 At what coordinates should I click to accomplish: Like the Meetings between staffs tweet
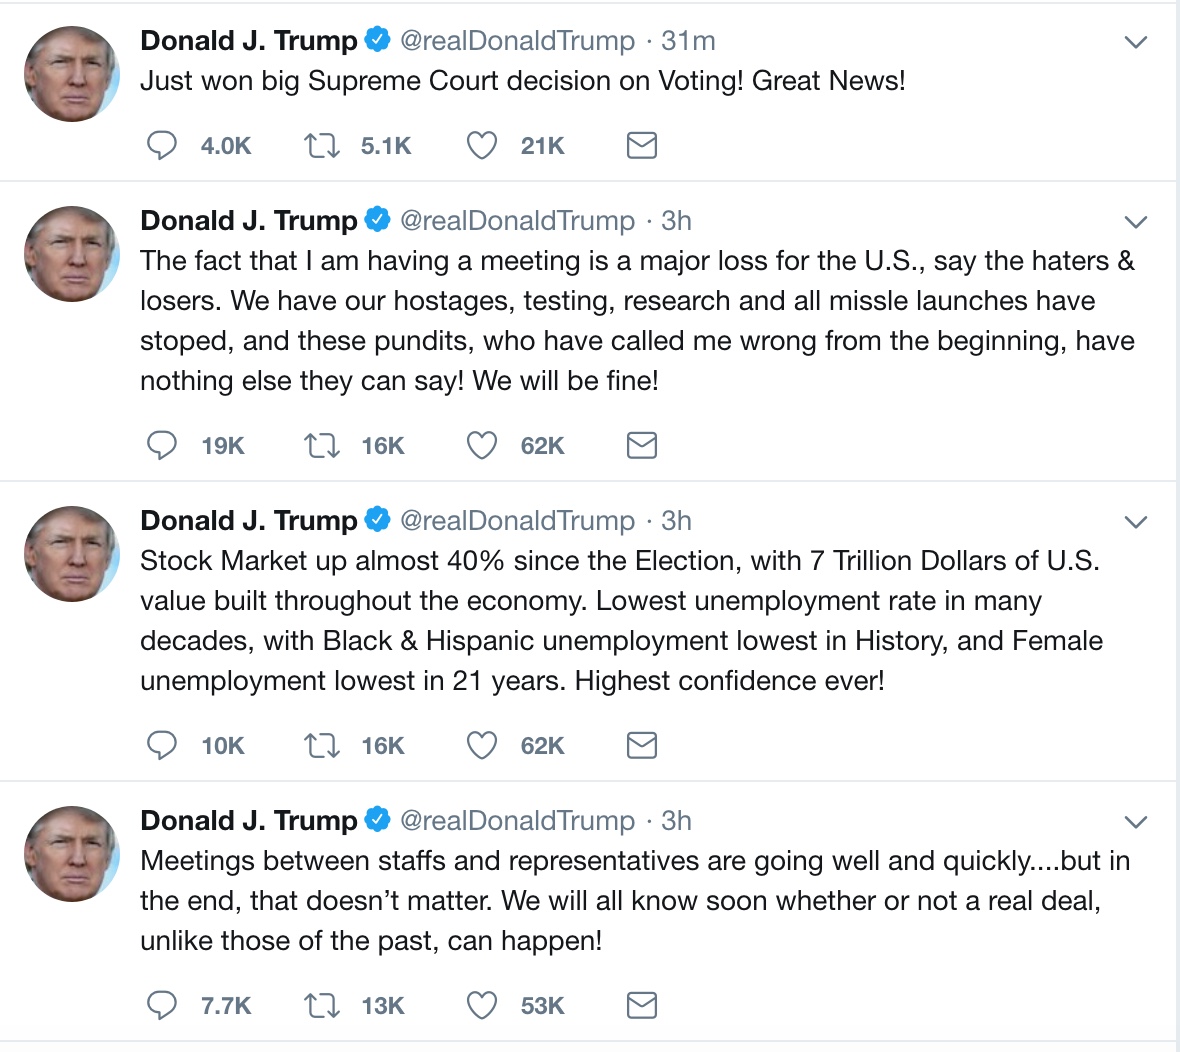pos(482,1005)
